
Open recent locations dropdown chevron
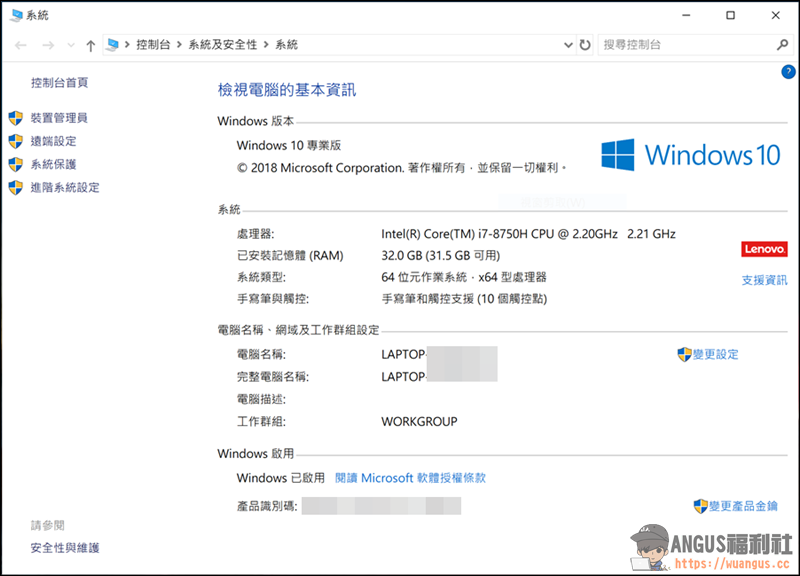[70, 45]
